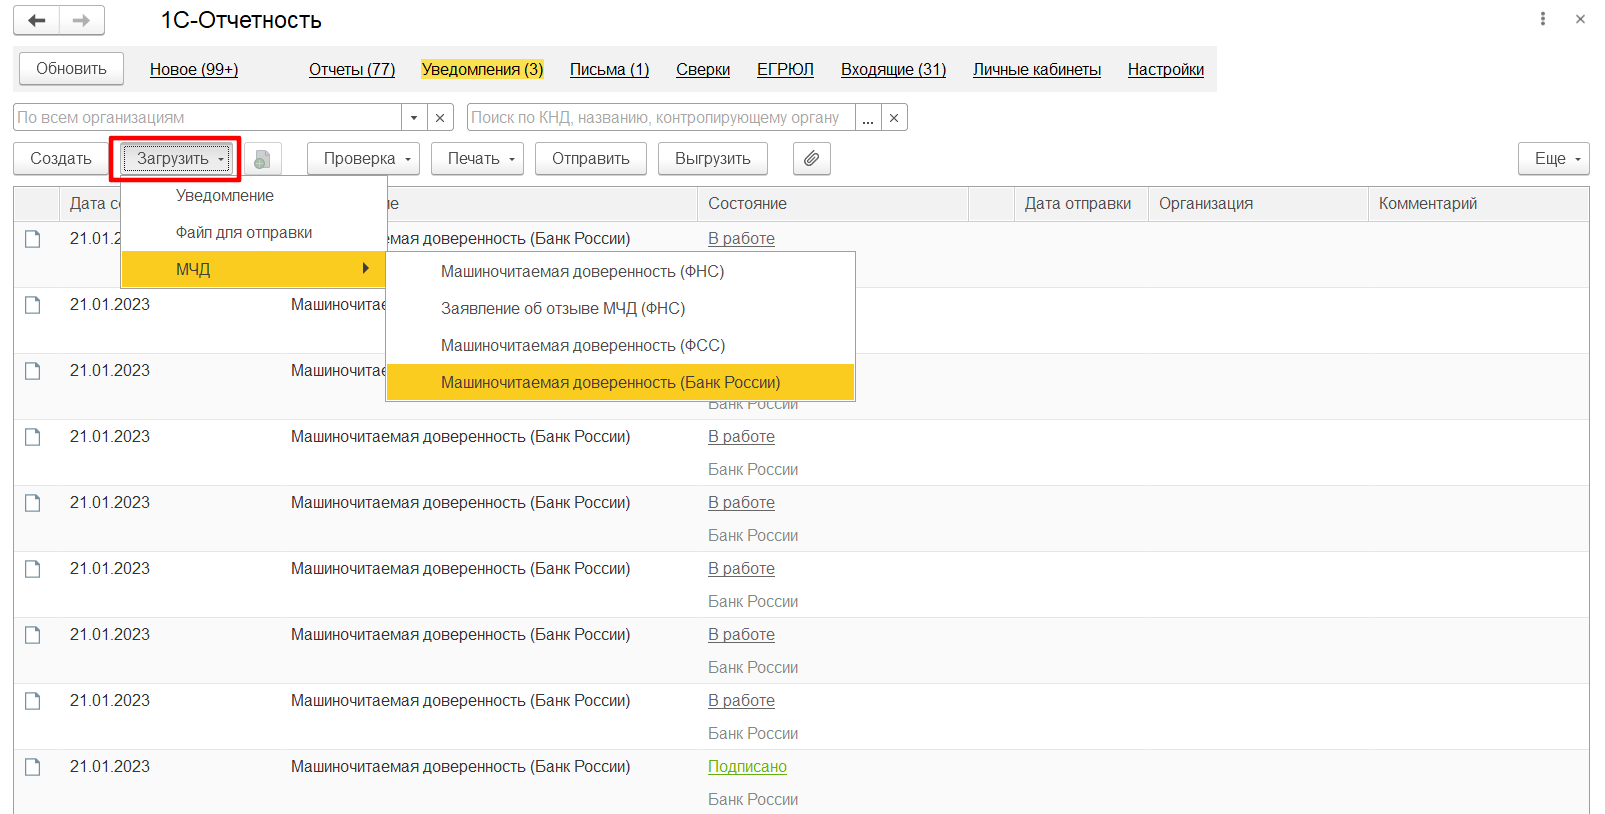The image size is (1605, 814).
Task: Click the forward navigation arrow
Action: click(x=82, y=20)
